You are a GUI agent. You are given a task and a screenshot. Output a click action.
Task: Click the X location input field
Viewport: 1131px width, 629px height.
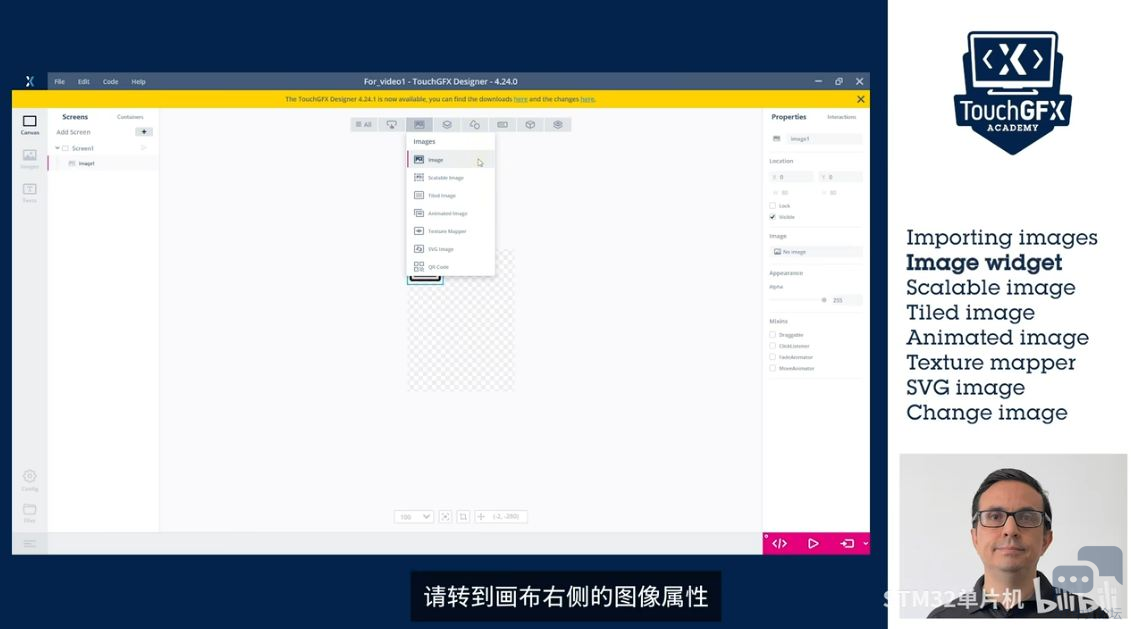(x=792, y=177)
